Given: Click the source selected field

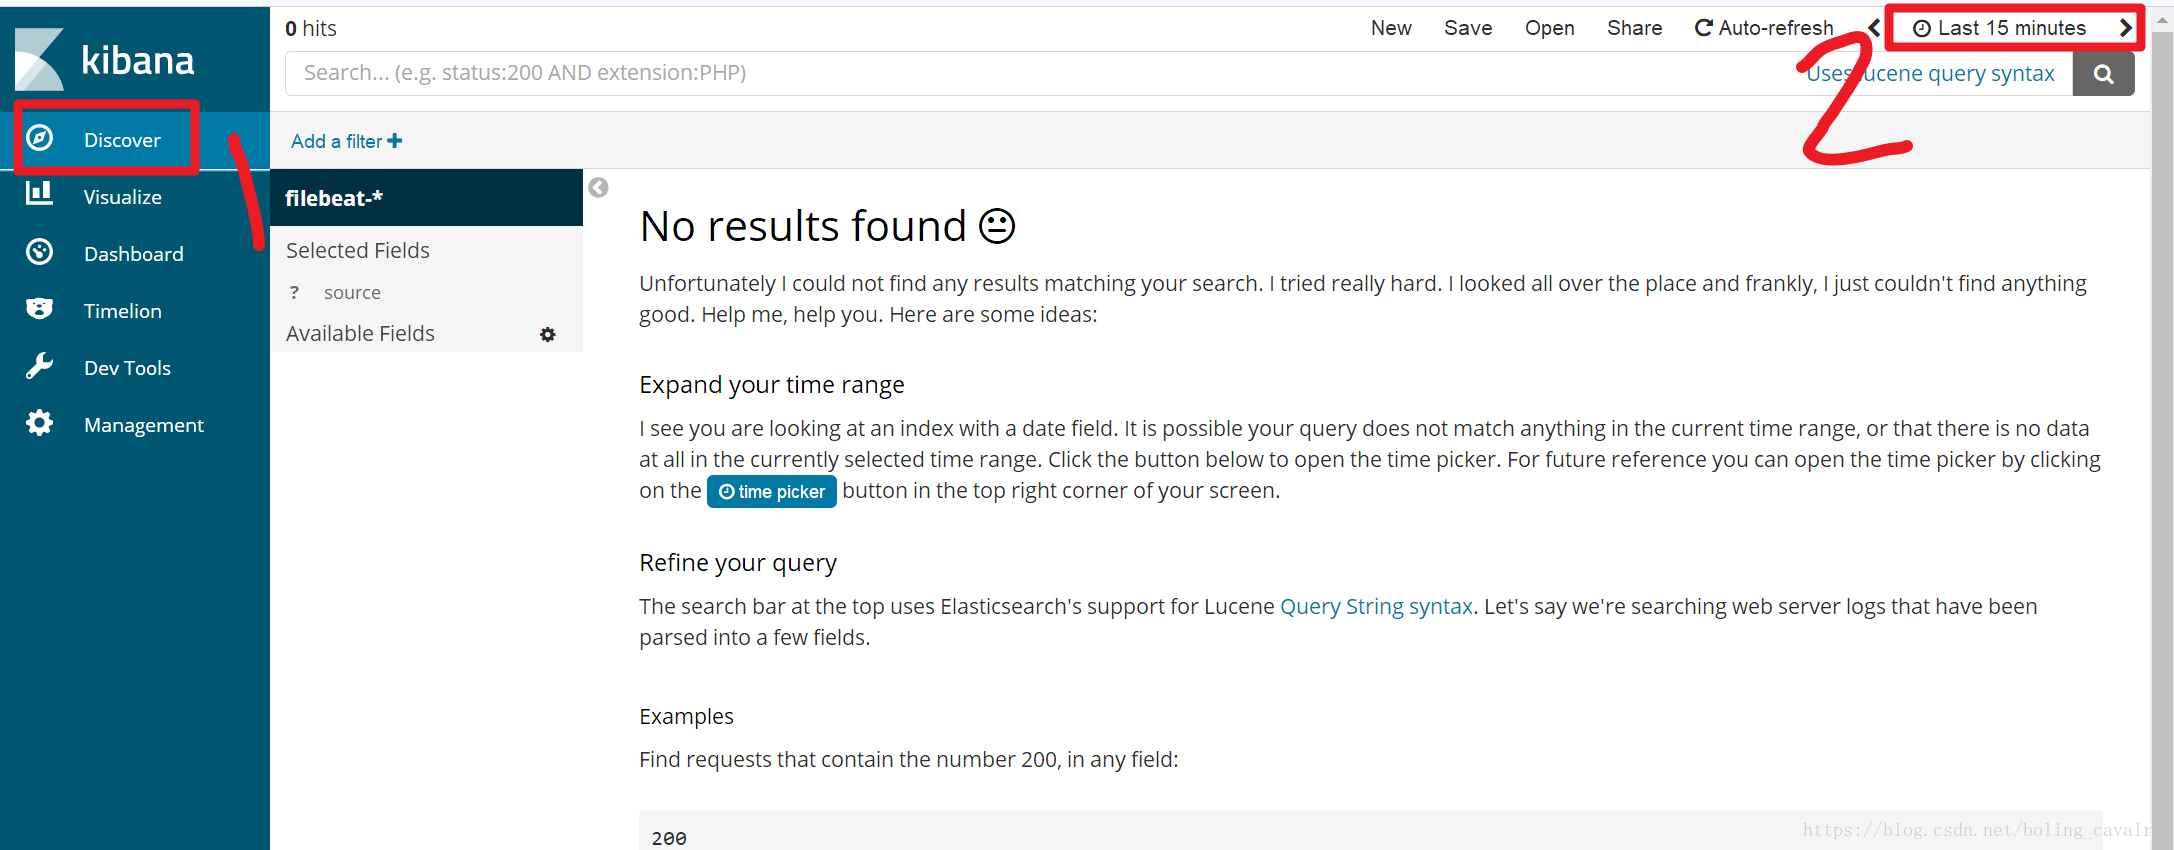Looking at the screenshot, I should tap(352, 293).
